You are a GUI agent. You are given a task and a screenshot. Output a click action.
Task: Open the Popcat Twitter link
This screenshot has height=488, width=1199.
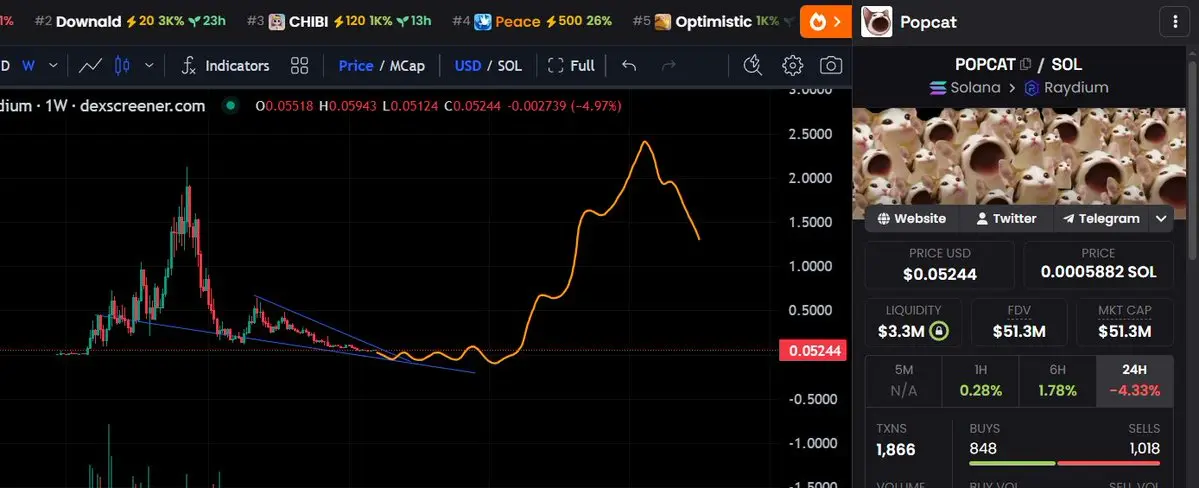point(1006,219)
